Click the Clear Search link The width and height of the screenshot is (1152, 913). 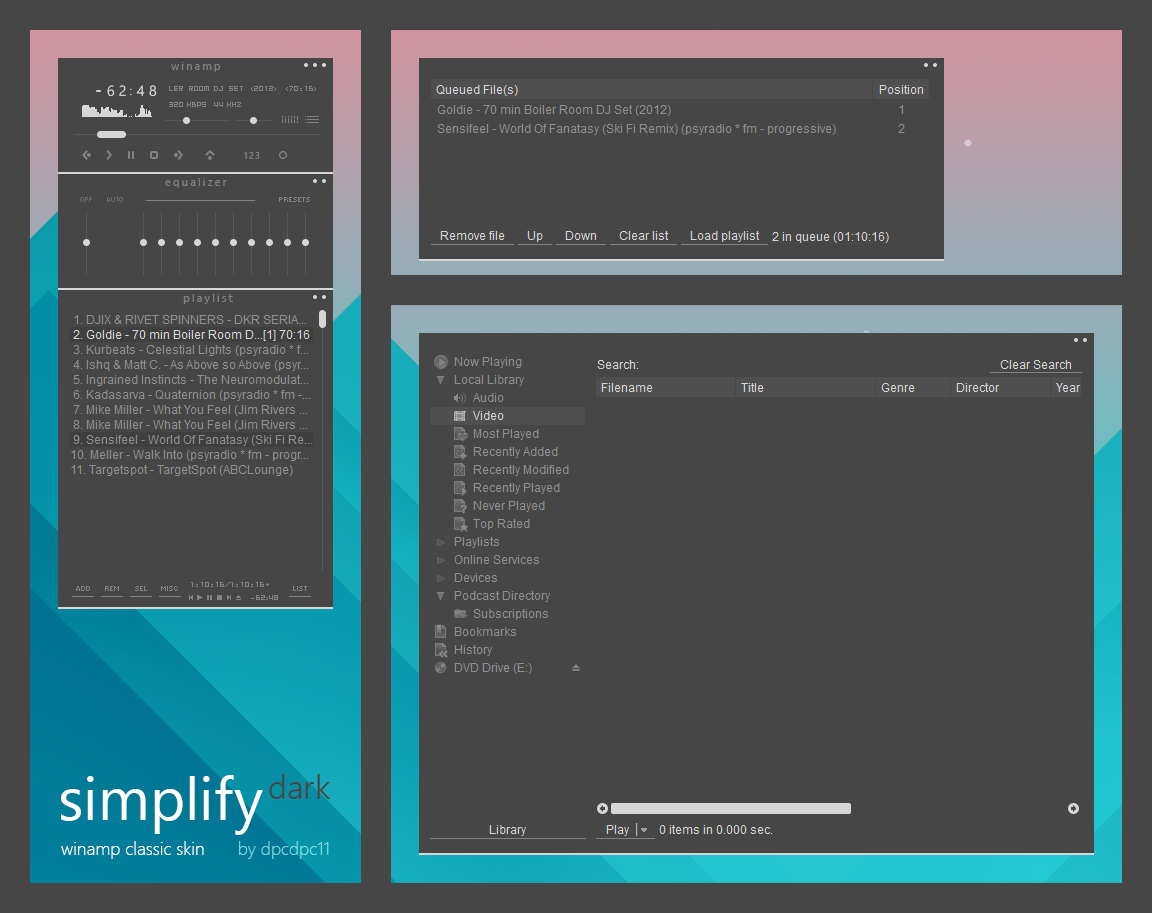click(1034, 364)
